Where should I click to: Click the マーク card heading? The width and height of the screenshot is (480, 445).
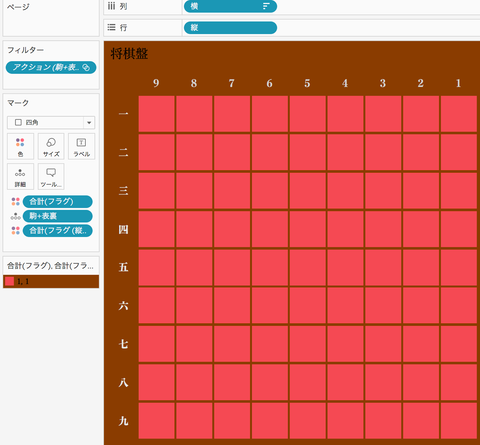point(18,103)
